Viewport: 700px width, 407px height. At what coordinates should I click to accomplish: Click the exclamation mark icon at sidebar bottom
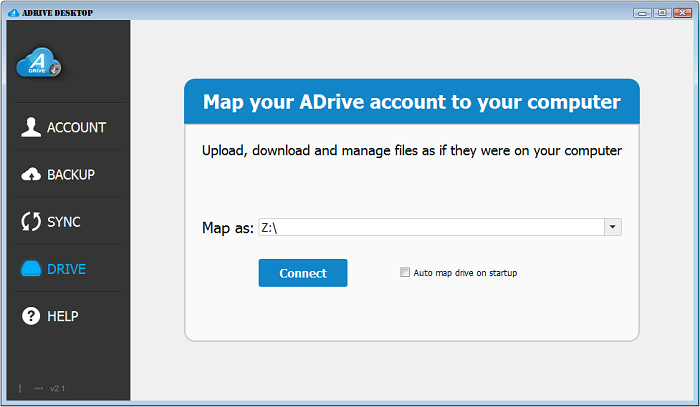click(20, 388)
